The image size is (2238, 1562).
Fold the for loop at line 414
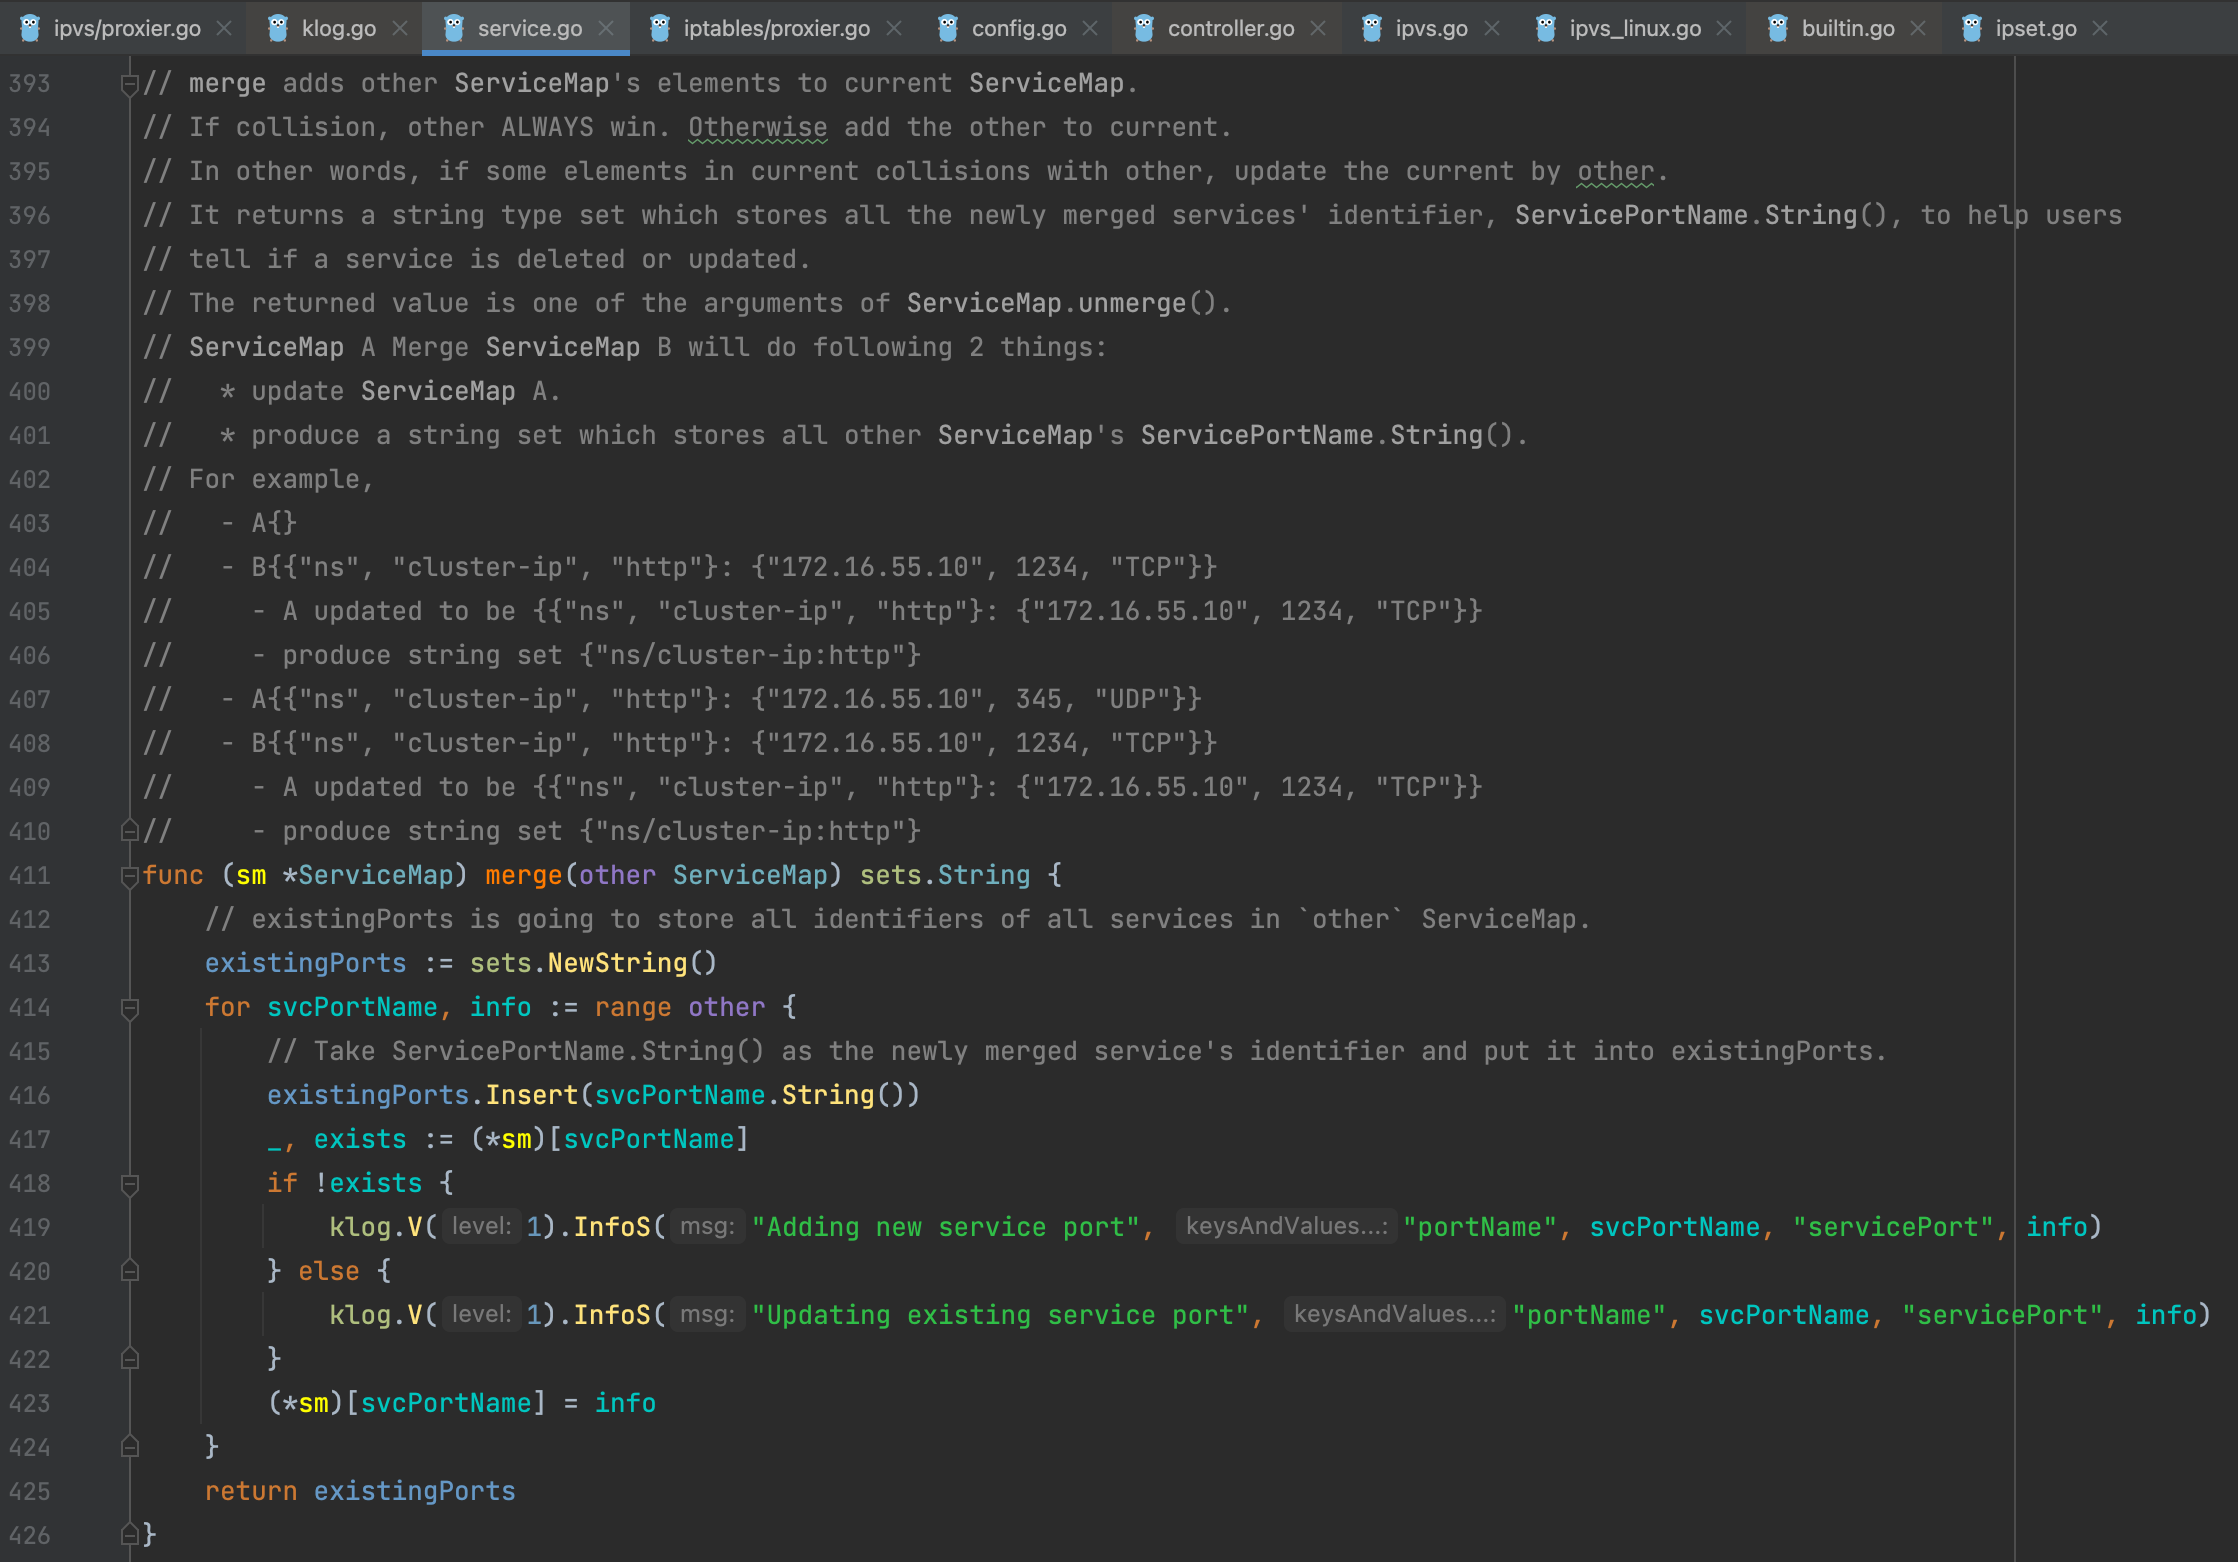[129, 1009]
